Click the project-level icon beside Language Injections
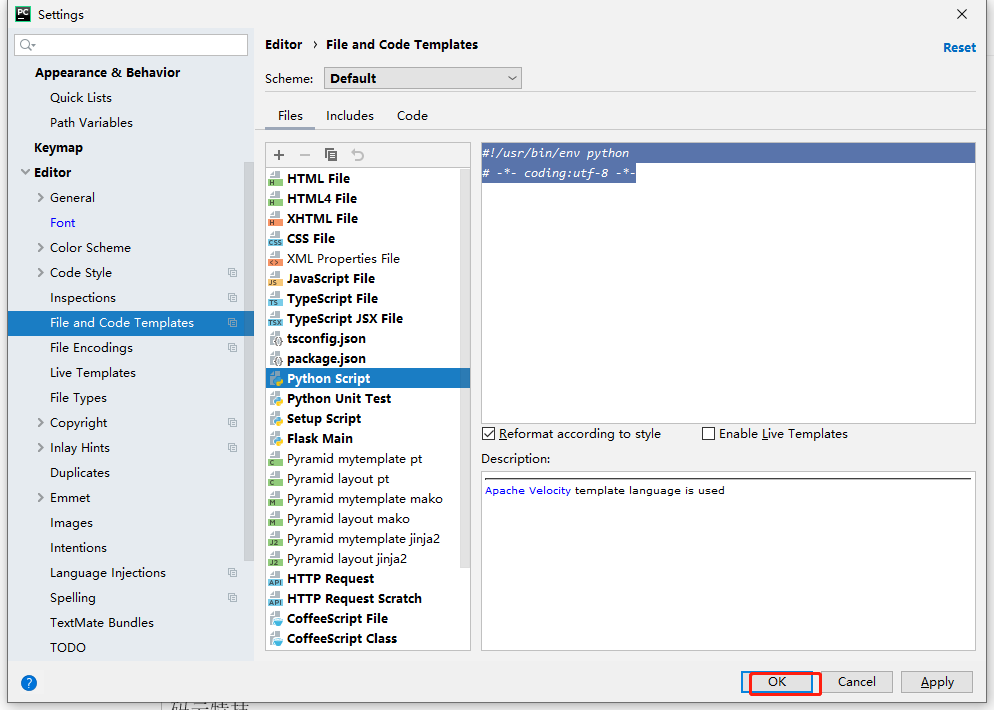The image size is (994, 710). coord(233,573)
